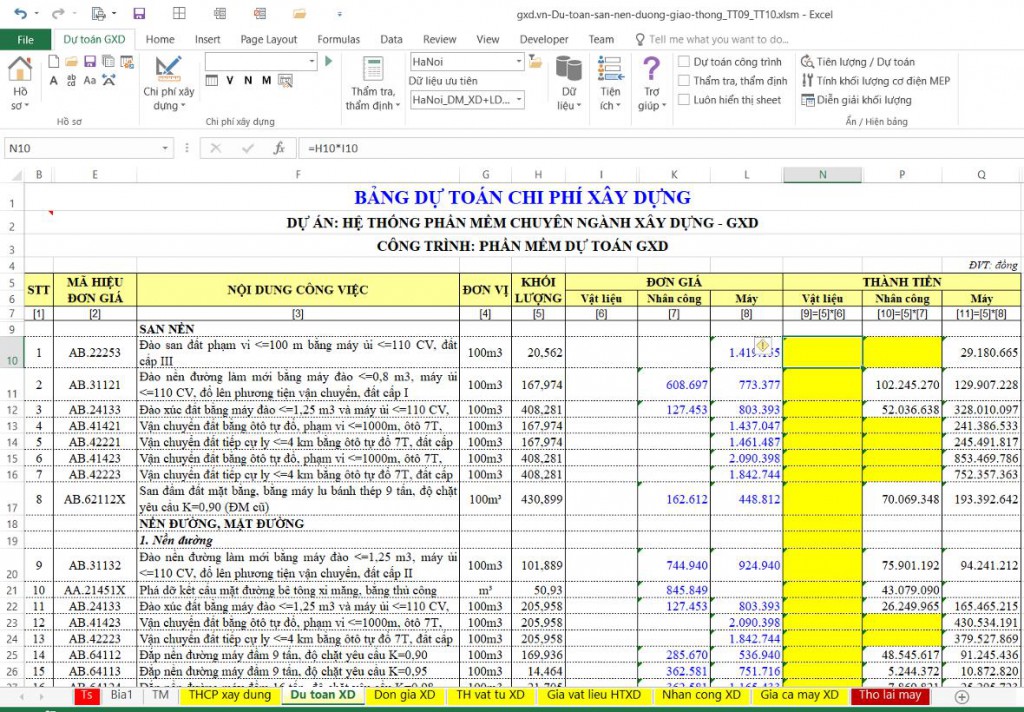Click the Redo arrow in the quick access toolbar
This screenshot has height=712, width=1024.
(58, 14)
